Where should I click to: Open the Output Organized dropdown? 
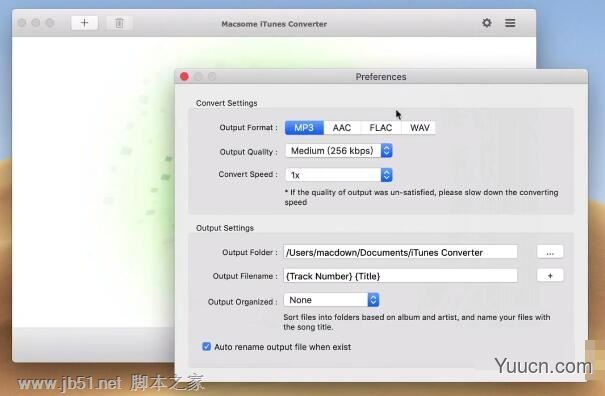point(331,300)
